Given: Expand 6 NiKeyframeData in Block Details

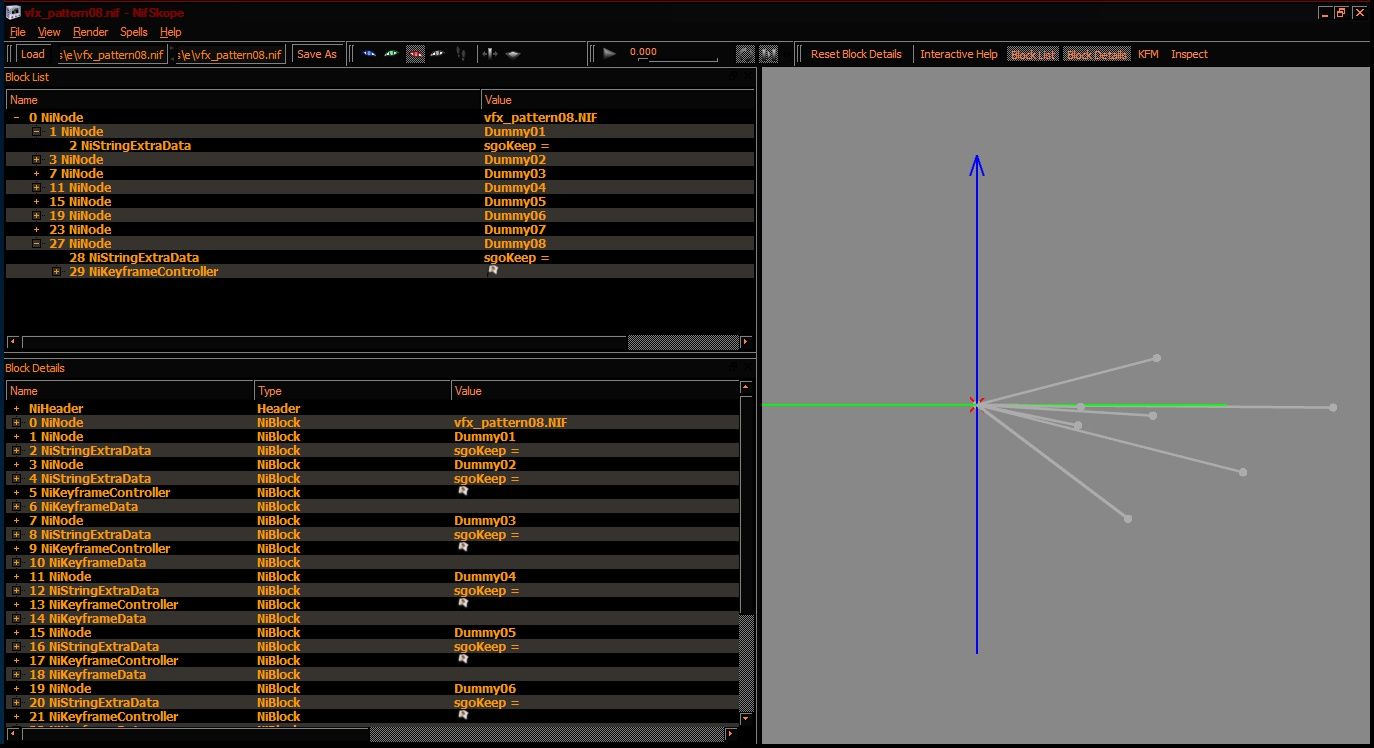Looking at the screenshot, I should [x=16, y=507].
